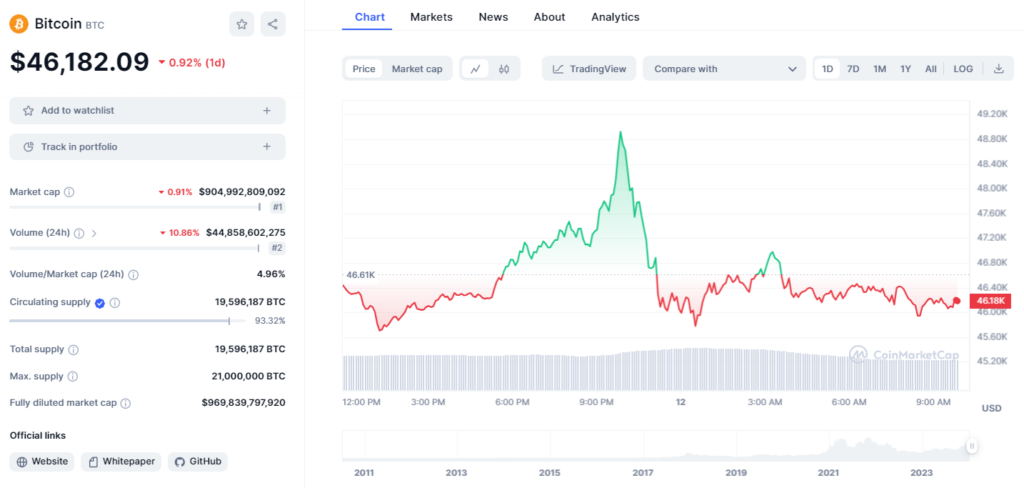Select the 7D time range
Viewport: 1024px width, 488px height.
pyautogui.click(x=853, y=69)
